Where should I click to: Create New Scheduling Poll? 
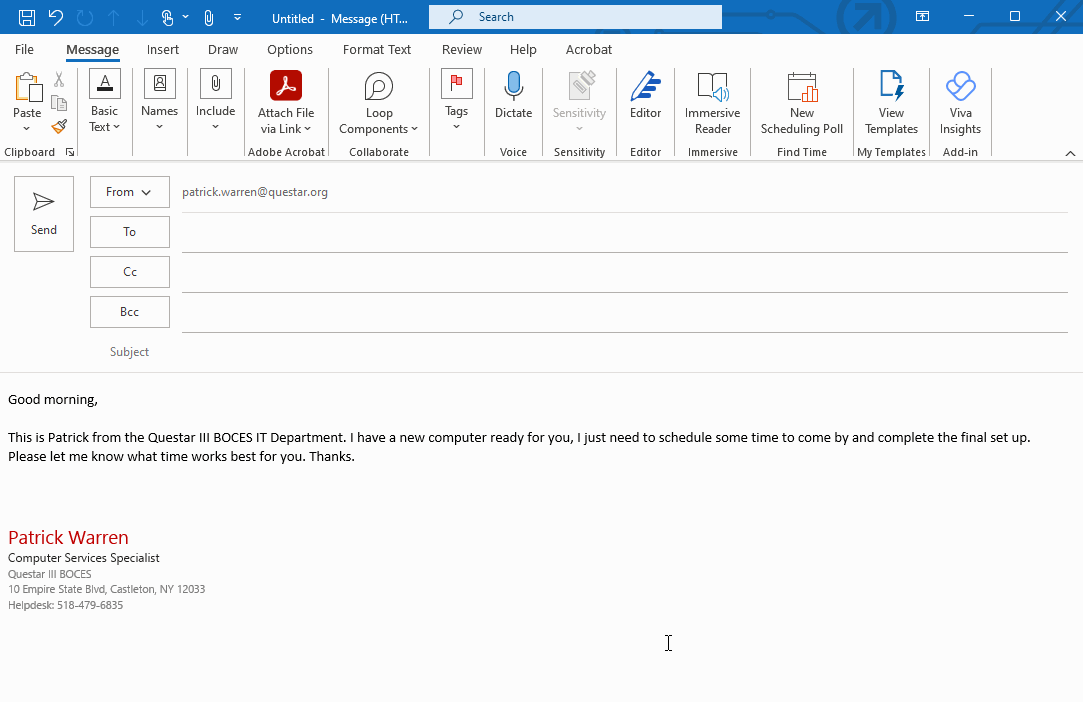802,104
